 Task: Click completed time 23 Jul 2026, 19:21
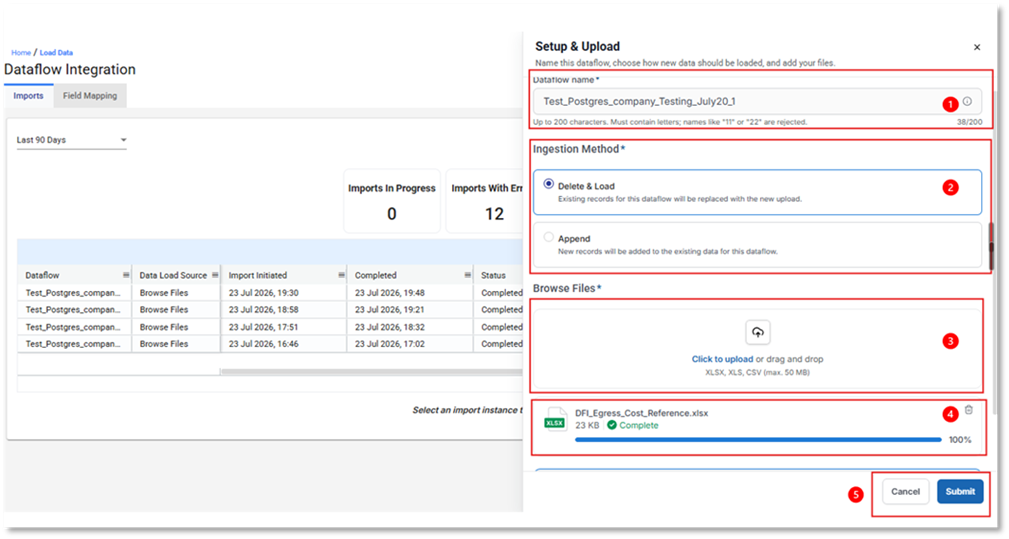click(389, 309)
